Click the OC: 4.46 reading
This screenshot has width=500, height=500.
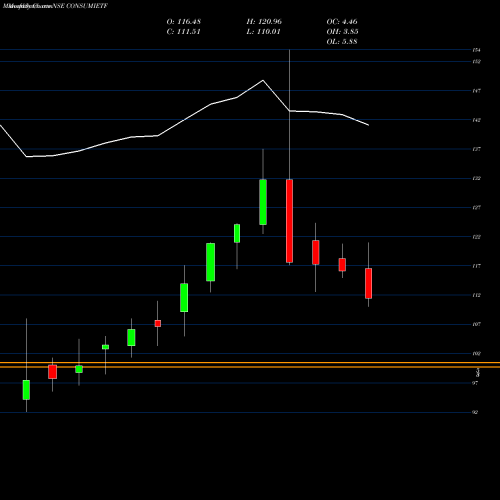tap(342, 22)
